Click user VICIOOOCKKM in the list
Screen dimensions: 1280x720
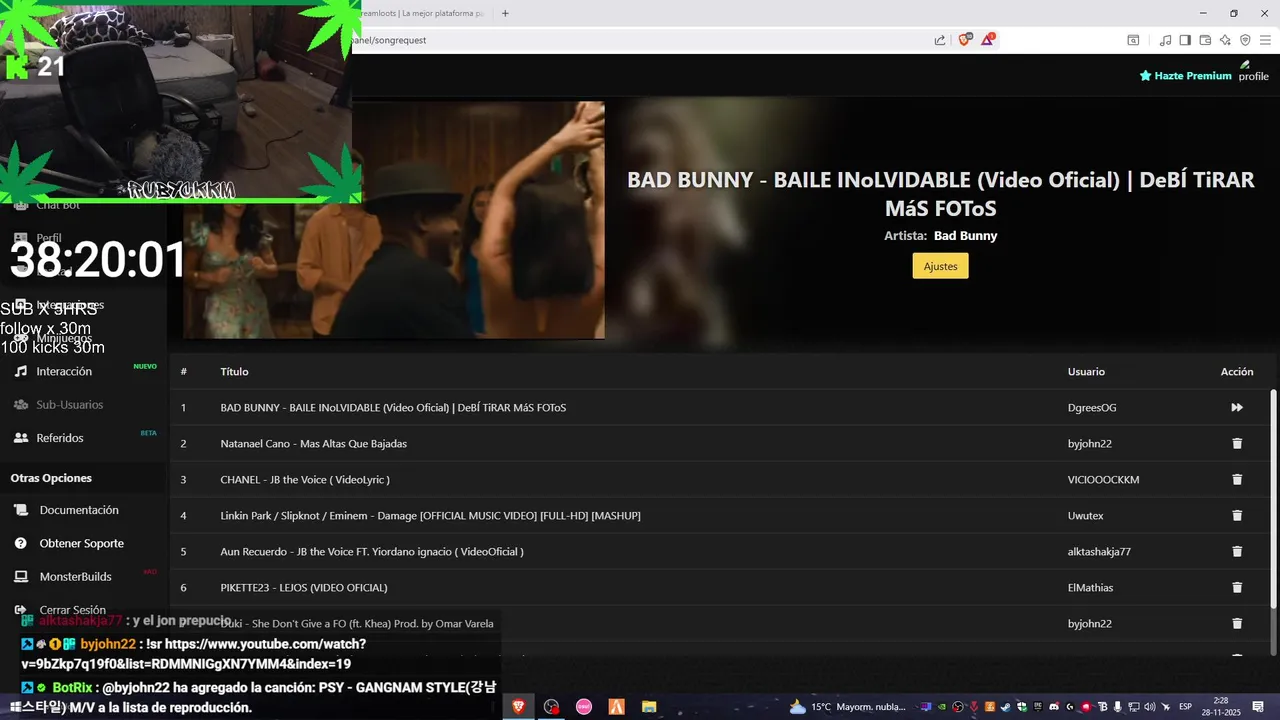(1103, 479)
